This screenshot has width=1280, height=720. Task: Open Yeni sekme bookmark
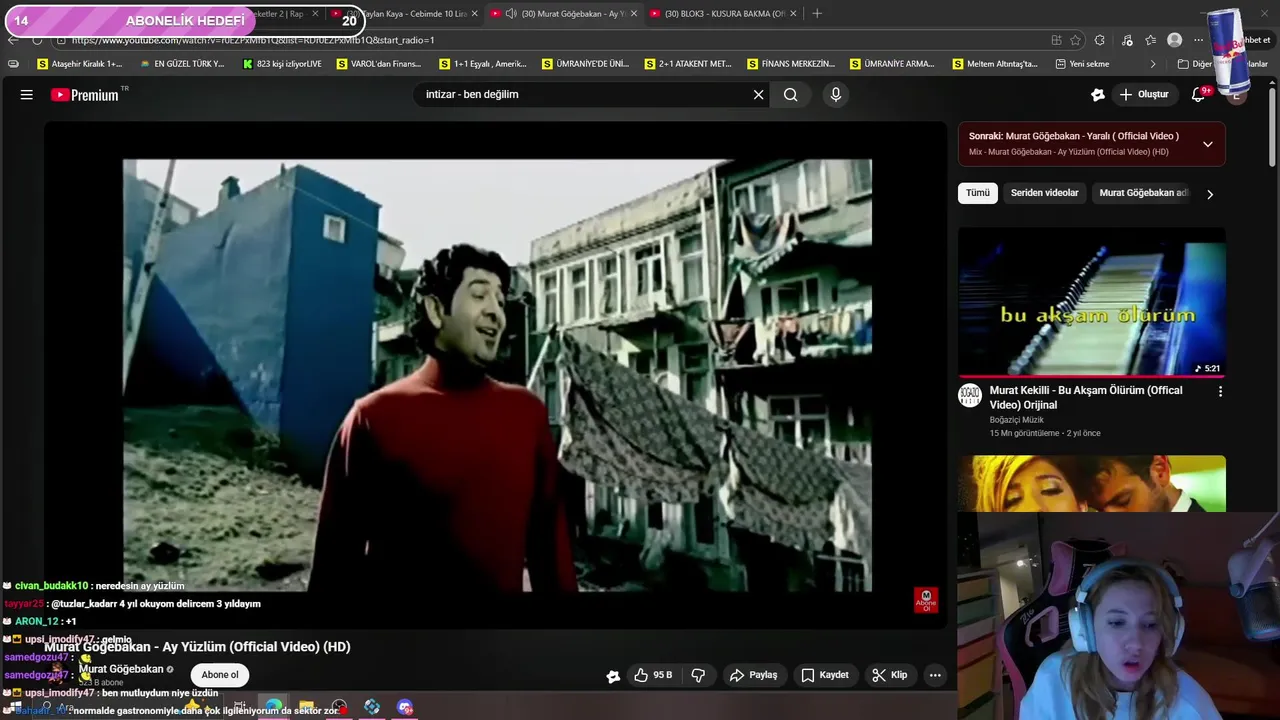click(x=1082, y=64)
